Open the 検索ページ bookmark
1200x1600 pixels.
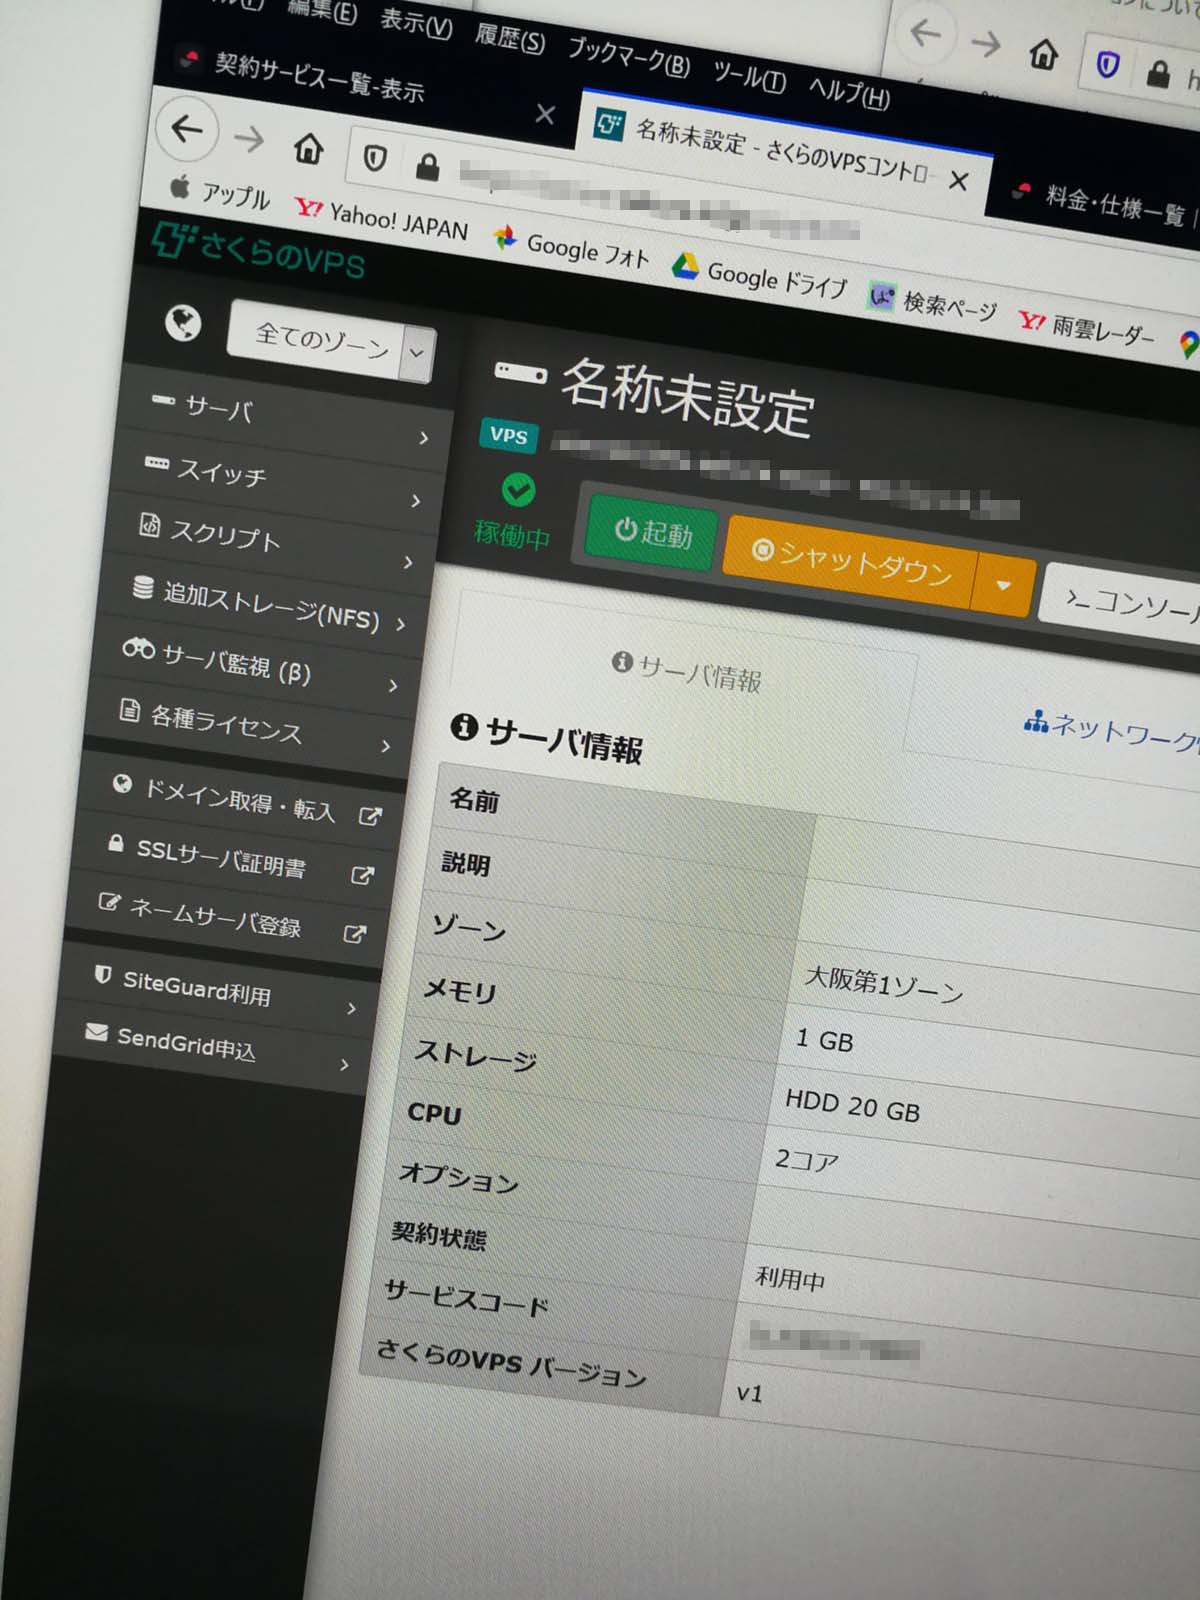(x=933, y=303)
